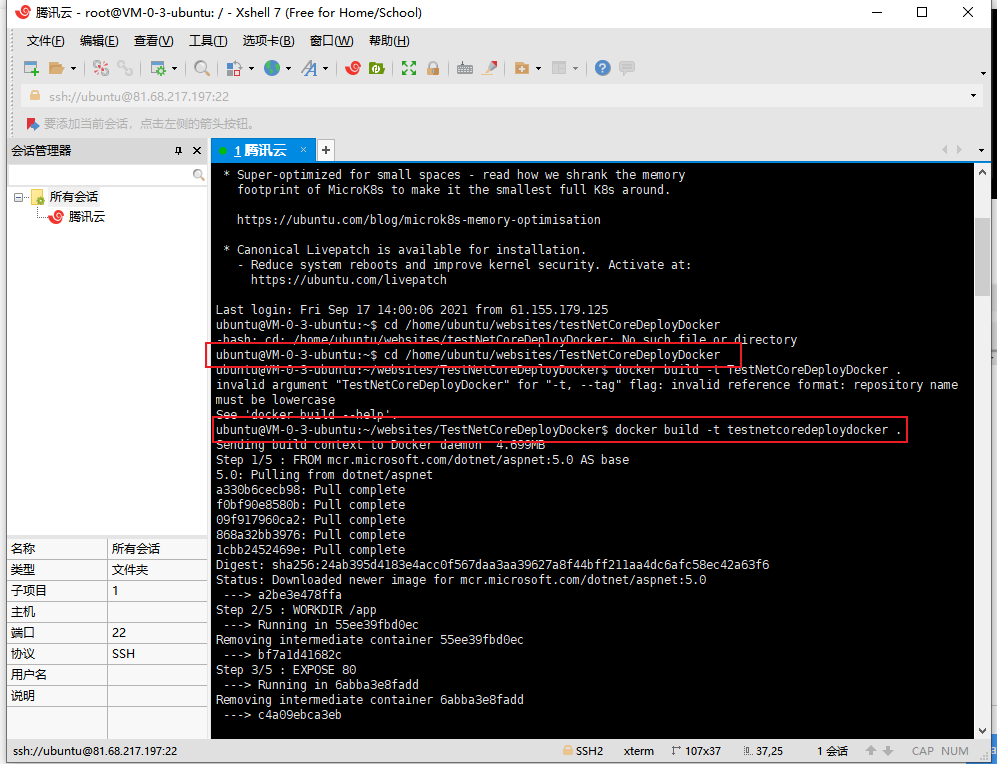The image size is (997, 764).
Task: Select the 1 腾讯云 session tab
Action: coord(260,150)
